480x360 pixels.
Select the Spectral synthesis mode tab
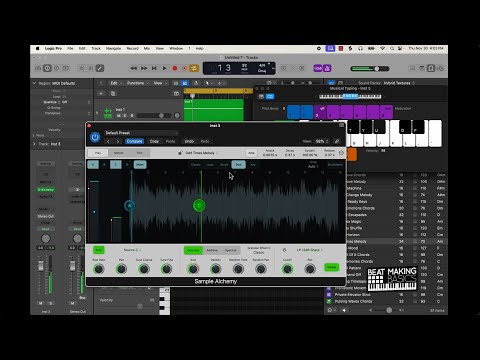point(231,250)
